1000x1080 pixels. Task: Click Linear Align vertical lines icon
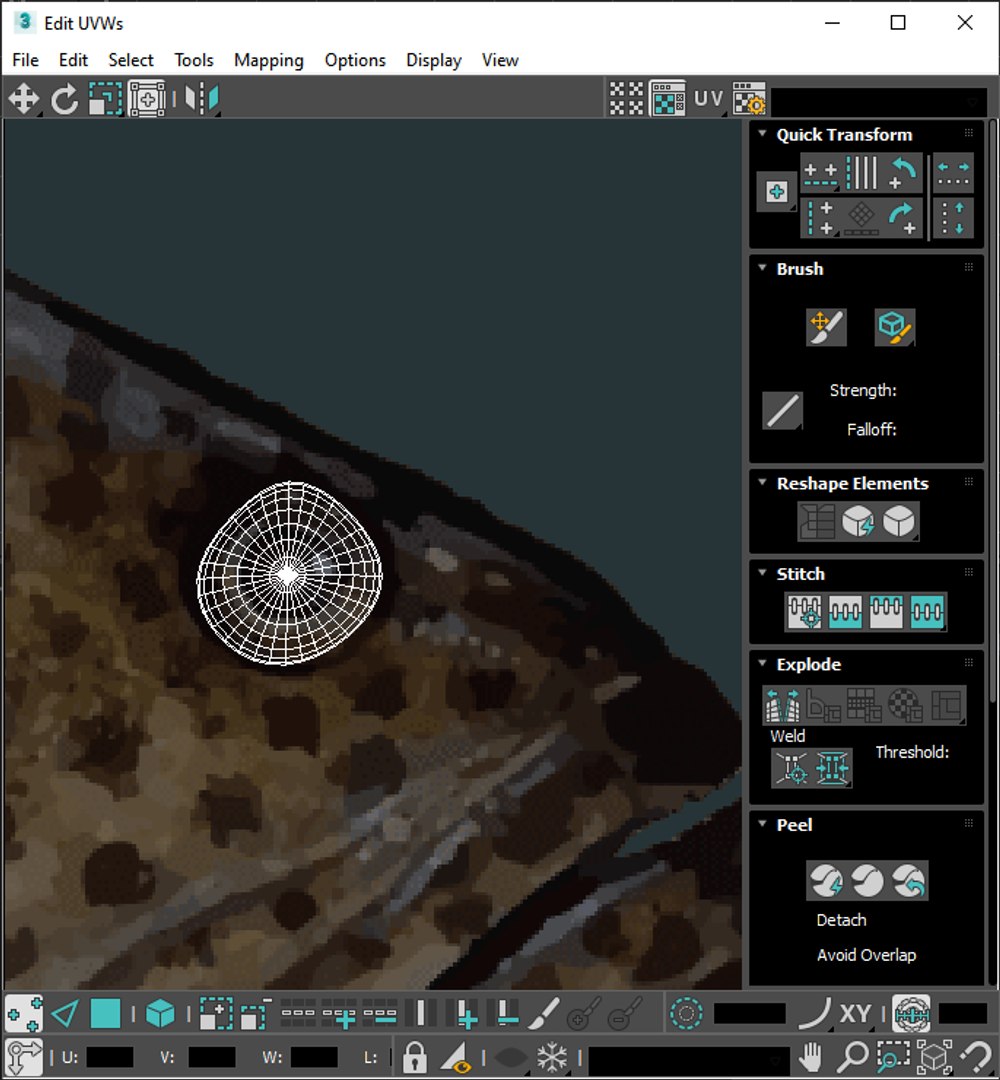click(861, 174)
